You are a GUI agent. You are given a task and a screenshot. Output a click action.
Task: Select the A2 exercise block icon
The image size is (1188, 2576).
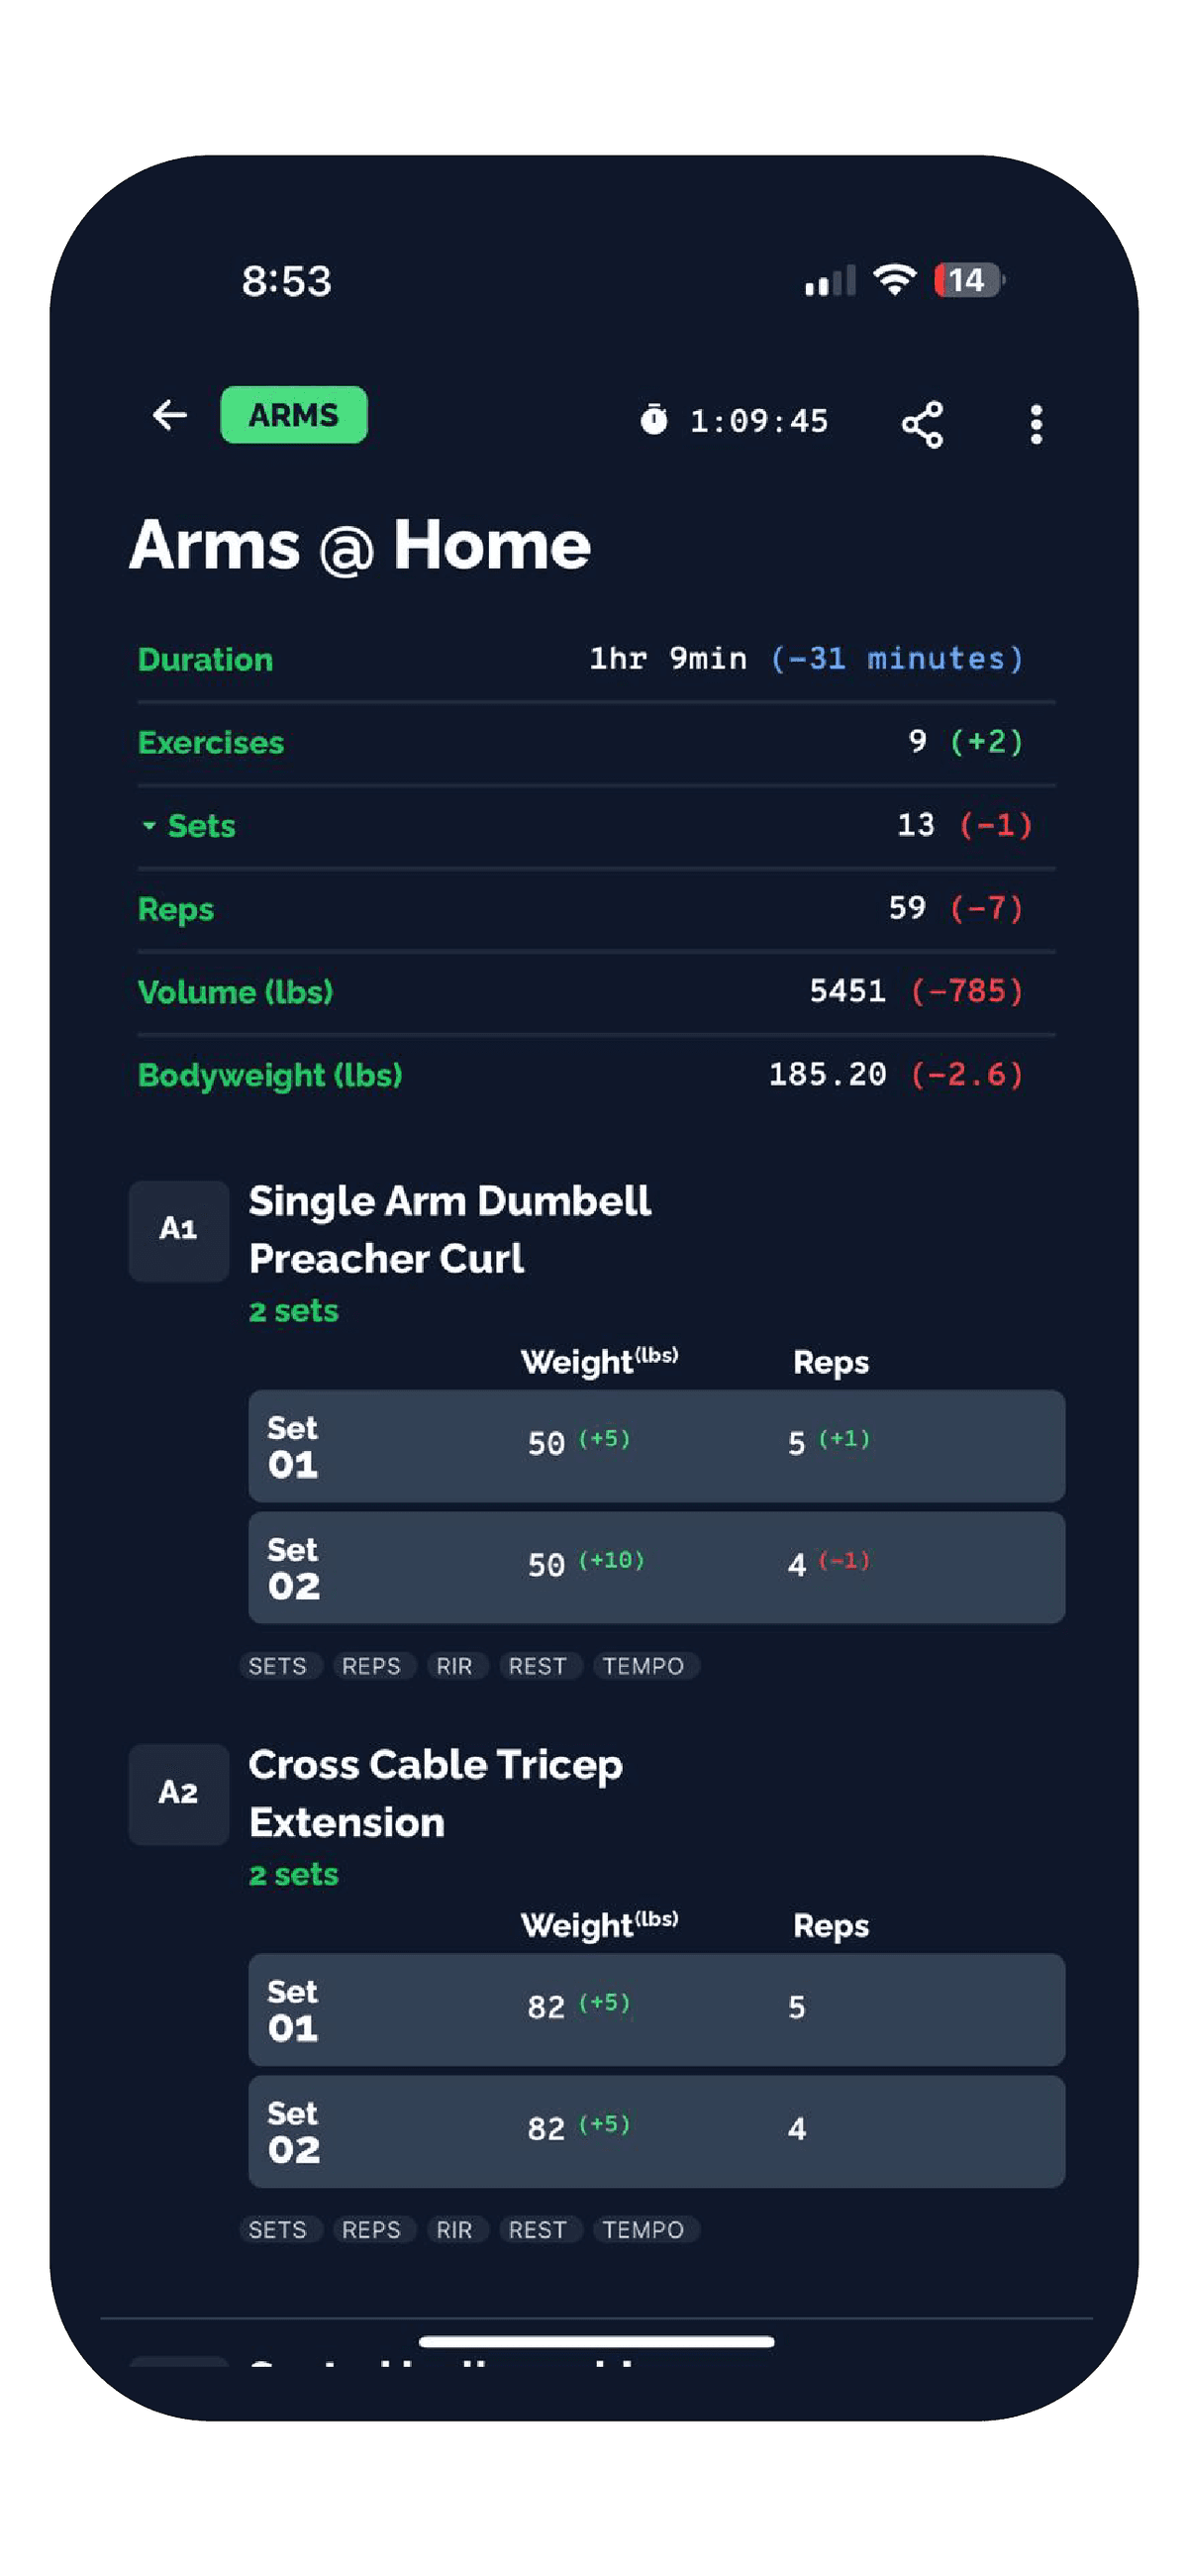pos(178,1793)
